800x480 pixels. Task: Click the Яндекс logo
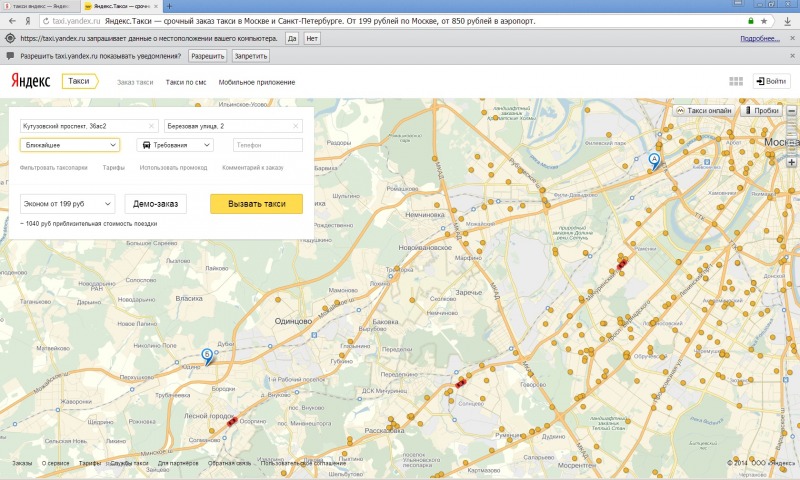31,81
